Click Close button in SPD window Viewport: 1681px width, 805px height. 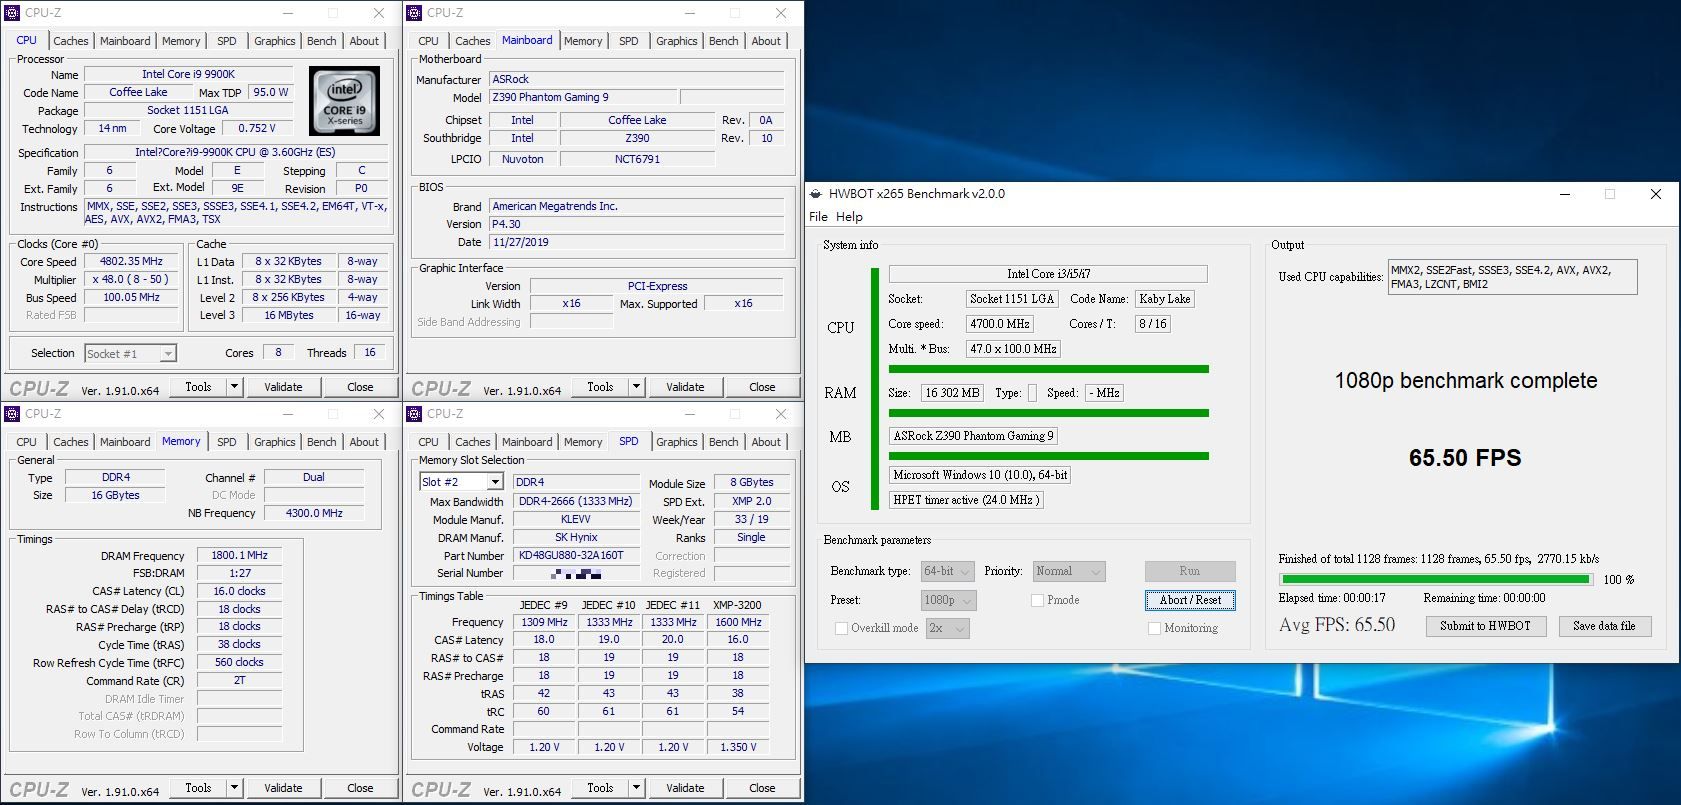(x=762, y=788)
